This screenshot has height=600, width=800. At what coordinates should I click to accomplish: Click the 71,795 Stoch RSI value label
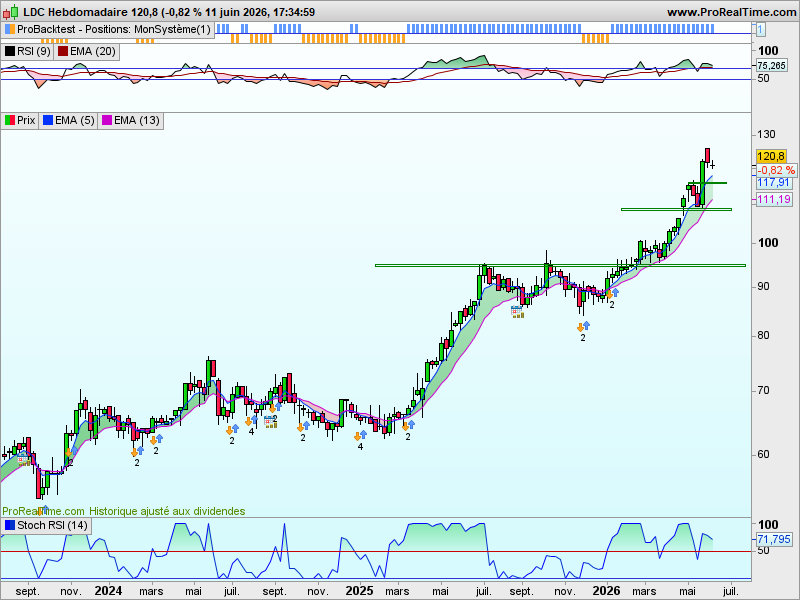[774, 539]
